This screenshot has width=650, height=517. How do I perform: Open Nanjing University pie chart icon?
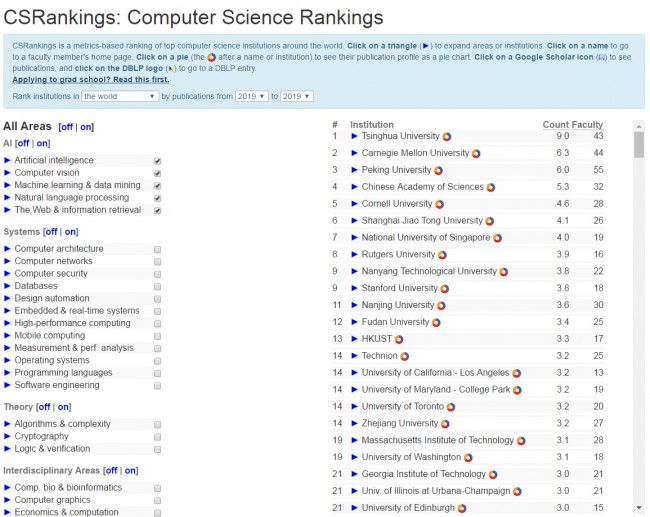[x=441, y=306]
